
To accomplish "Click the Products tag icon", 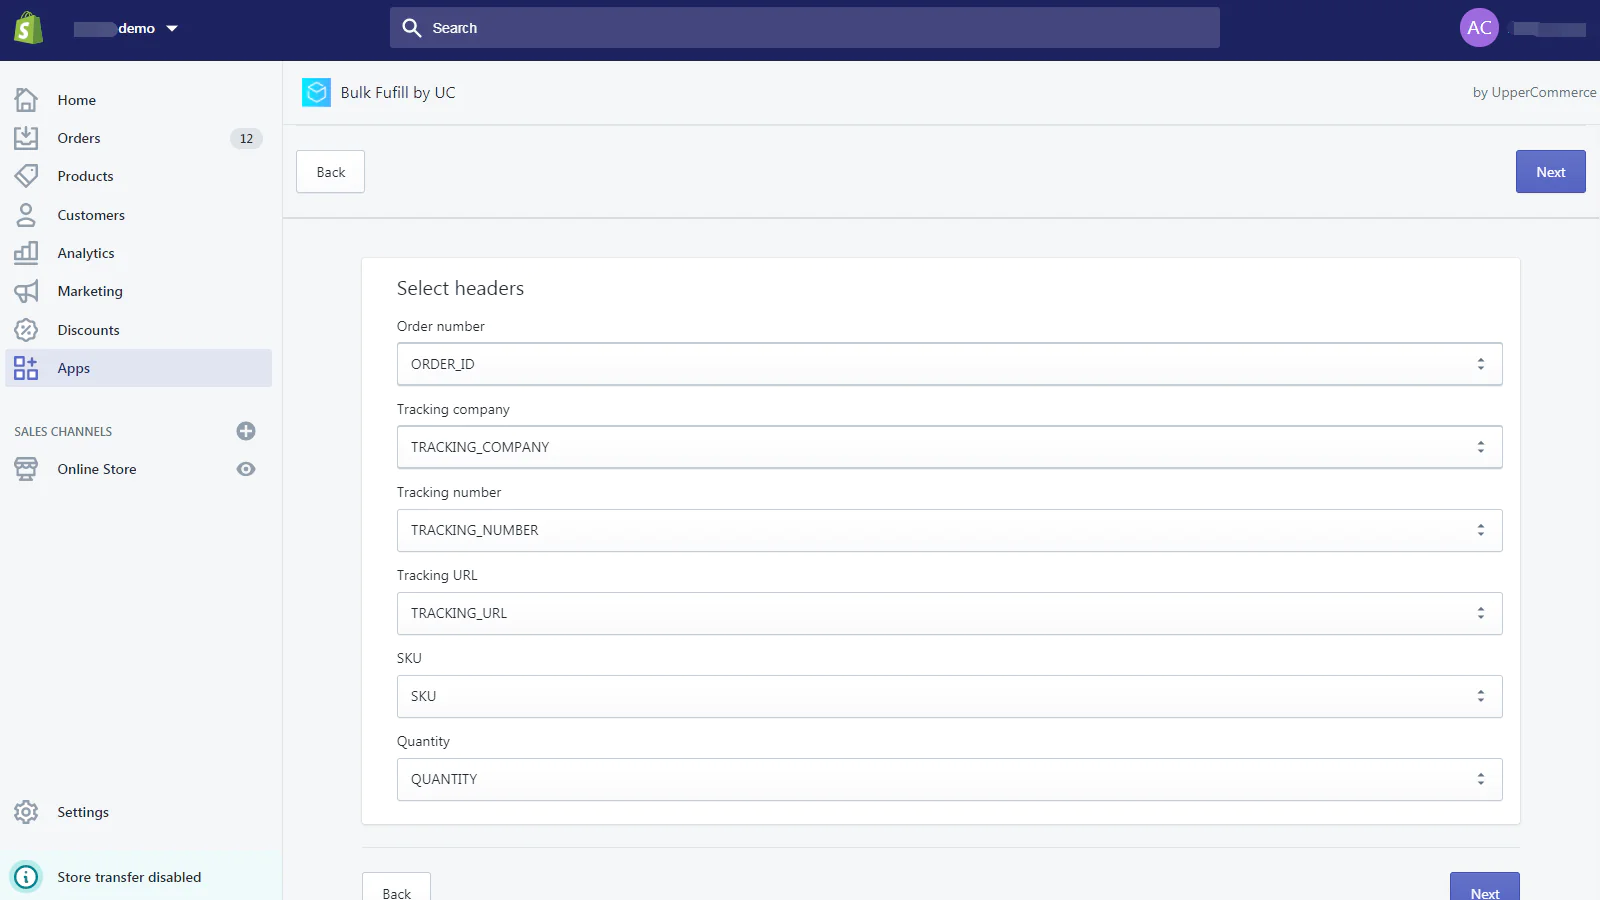I will [x=26, y=176].
